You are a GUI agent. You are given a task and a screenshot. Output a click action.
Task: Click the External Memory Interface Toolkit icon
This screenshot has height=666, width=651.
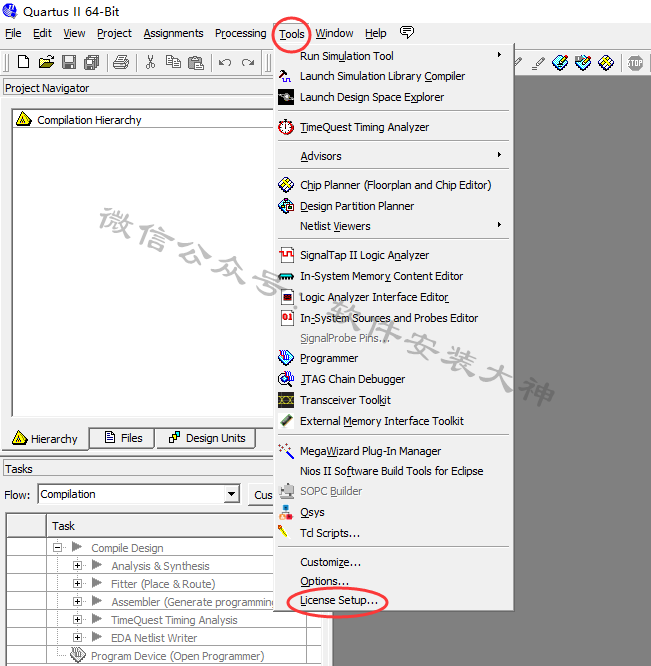(x=286, y=421)
